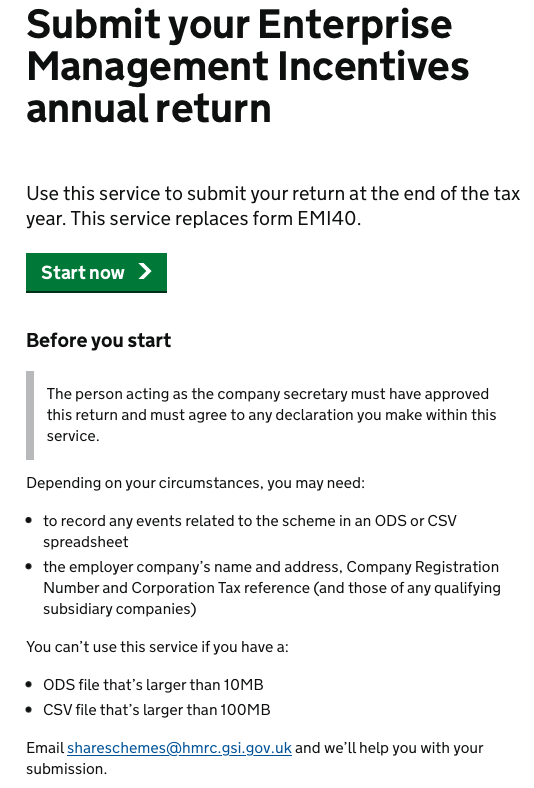Click the word 'Email' before the address link
The width and height of the screenshot is (534, 788).
[x=45, y=748]
